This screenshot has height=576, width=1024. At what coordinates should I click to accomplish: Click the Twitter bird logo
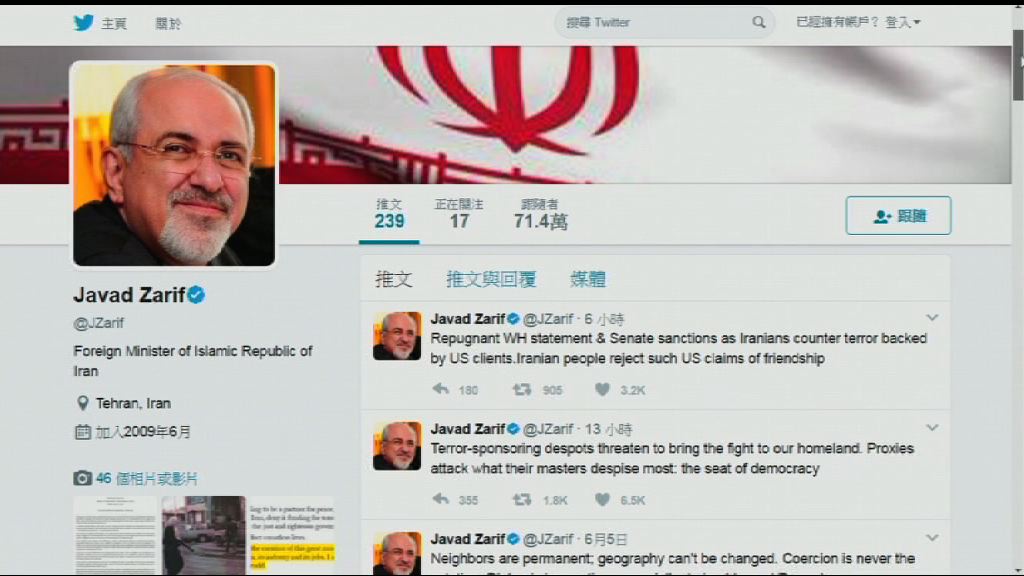pyautogui.click(x=84, y=23)
